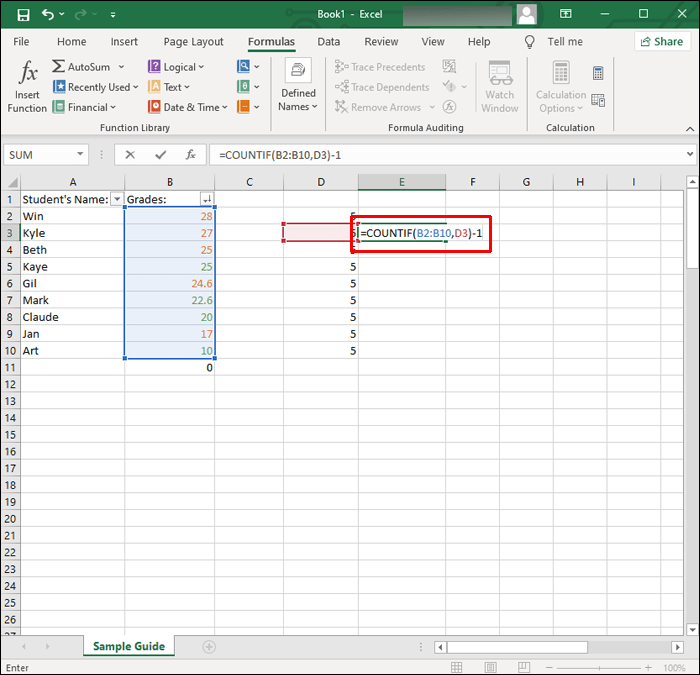Open the File tab
The height and width of the screenshot is (675, 700).
pos(21,42)
